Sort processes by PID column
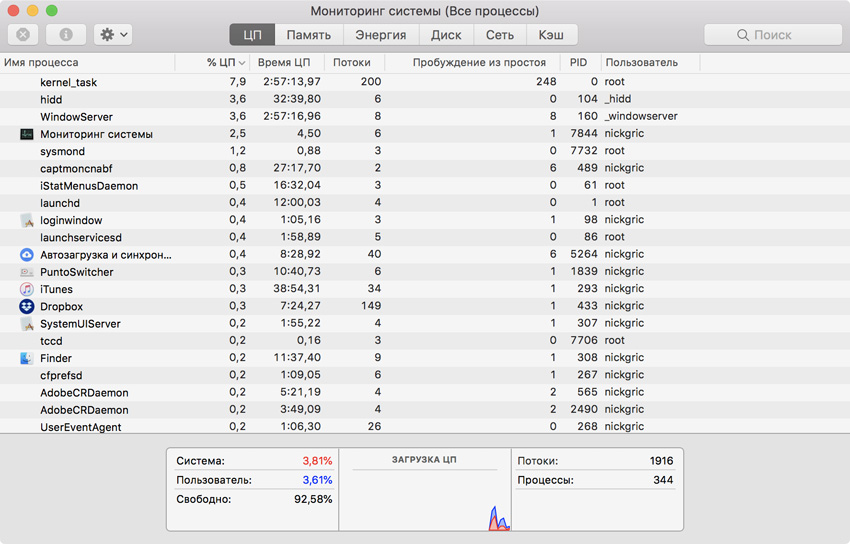Viewport: 850px width, 544px height. coord(578,62)
